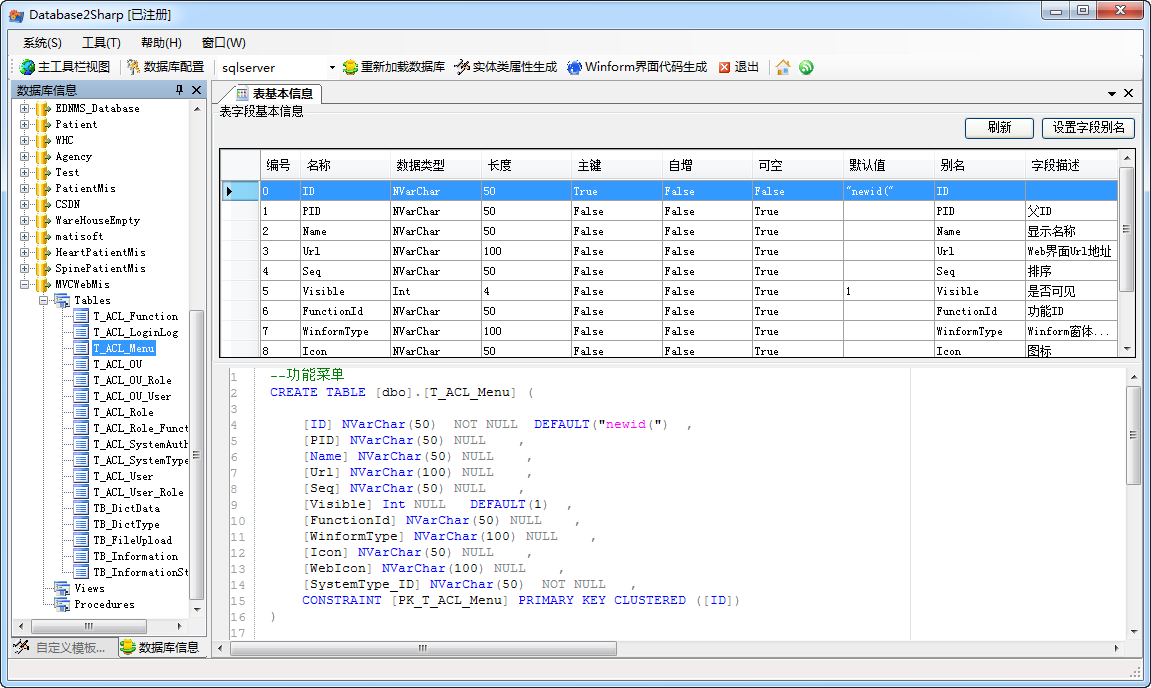This screenshot has height=688, width=1151.
Task: Click the CSDN database icon
Action: (43, 205)
